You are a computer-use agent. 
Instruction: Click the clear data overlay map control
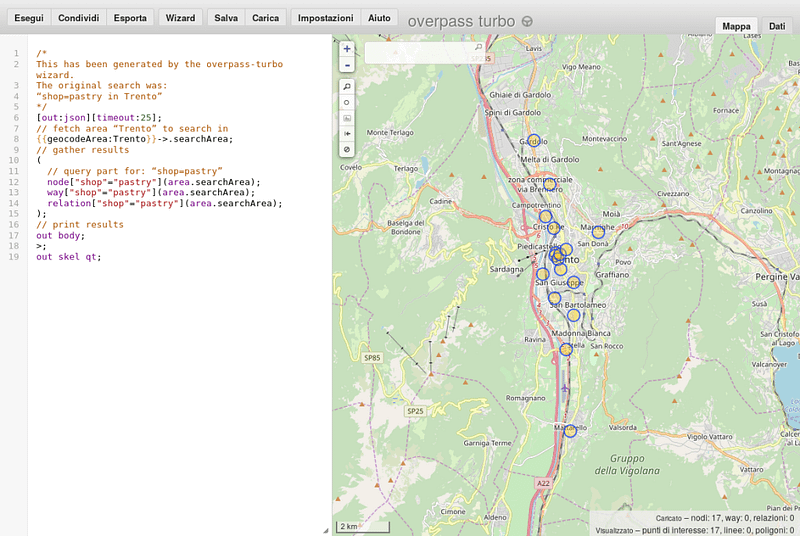pos(347,149)
